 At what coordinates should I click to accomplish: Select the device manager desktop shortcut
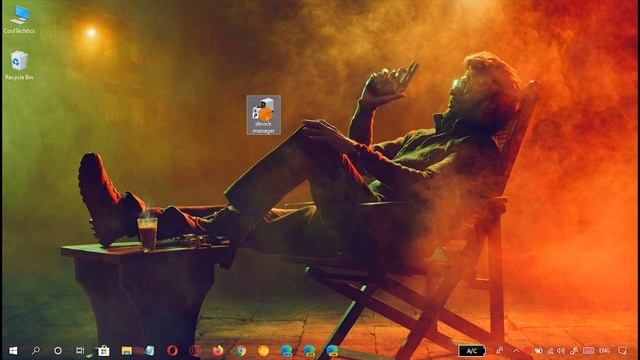[263, 115]
